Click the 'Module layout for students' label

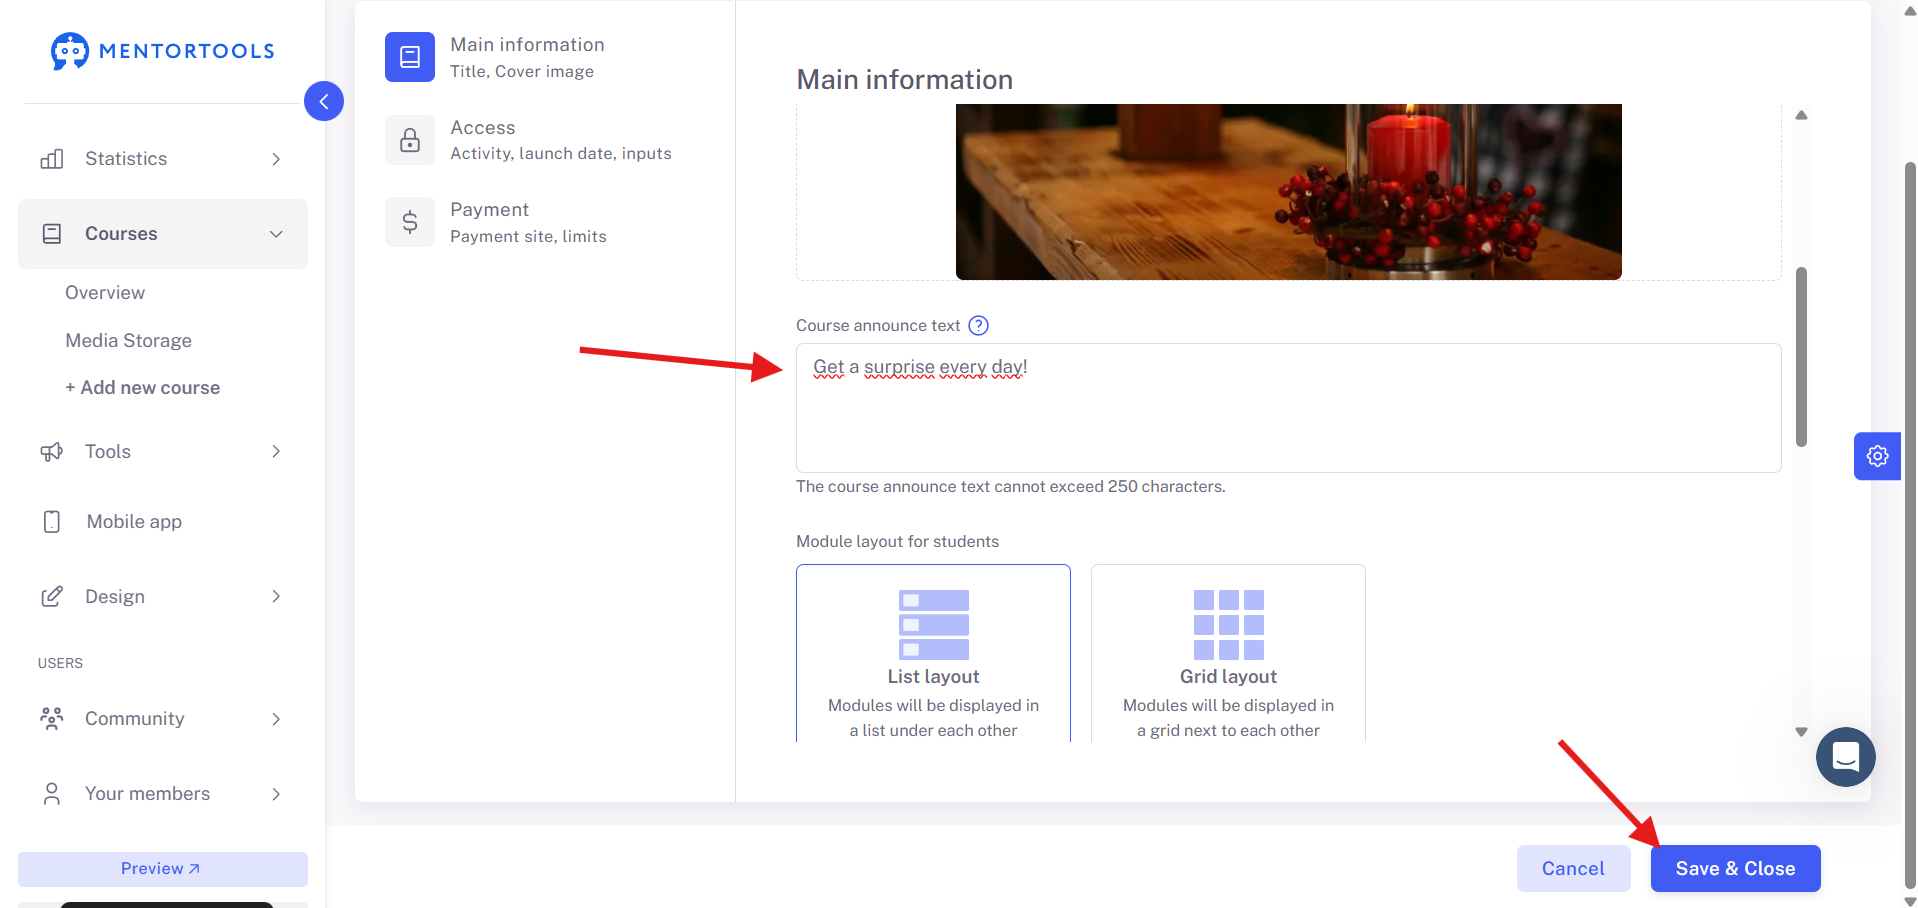pos(897,542)
